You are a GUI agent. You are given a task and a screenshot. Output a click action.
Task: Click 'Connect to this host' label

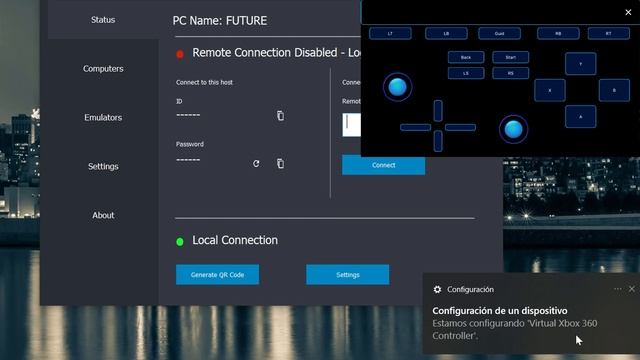204,82
